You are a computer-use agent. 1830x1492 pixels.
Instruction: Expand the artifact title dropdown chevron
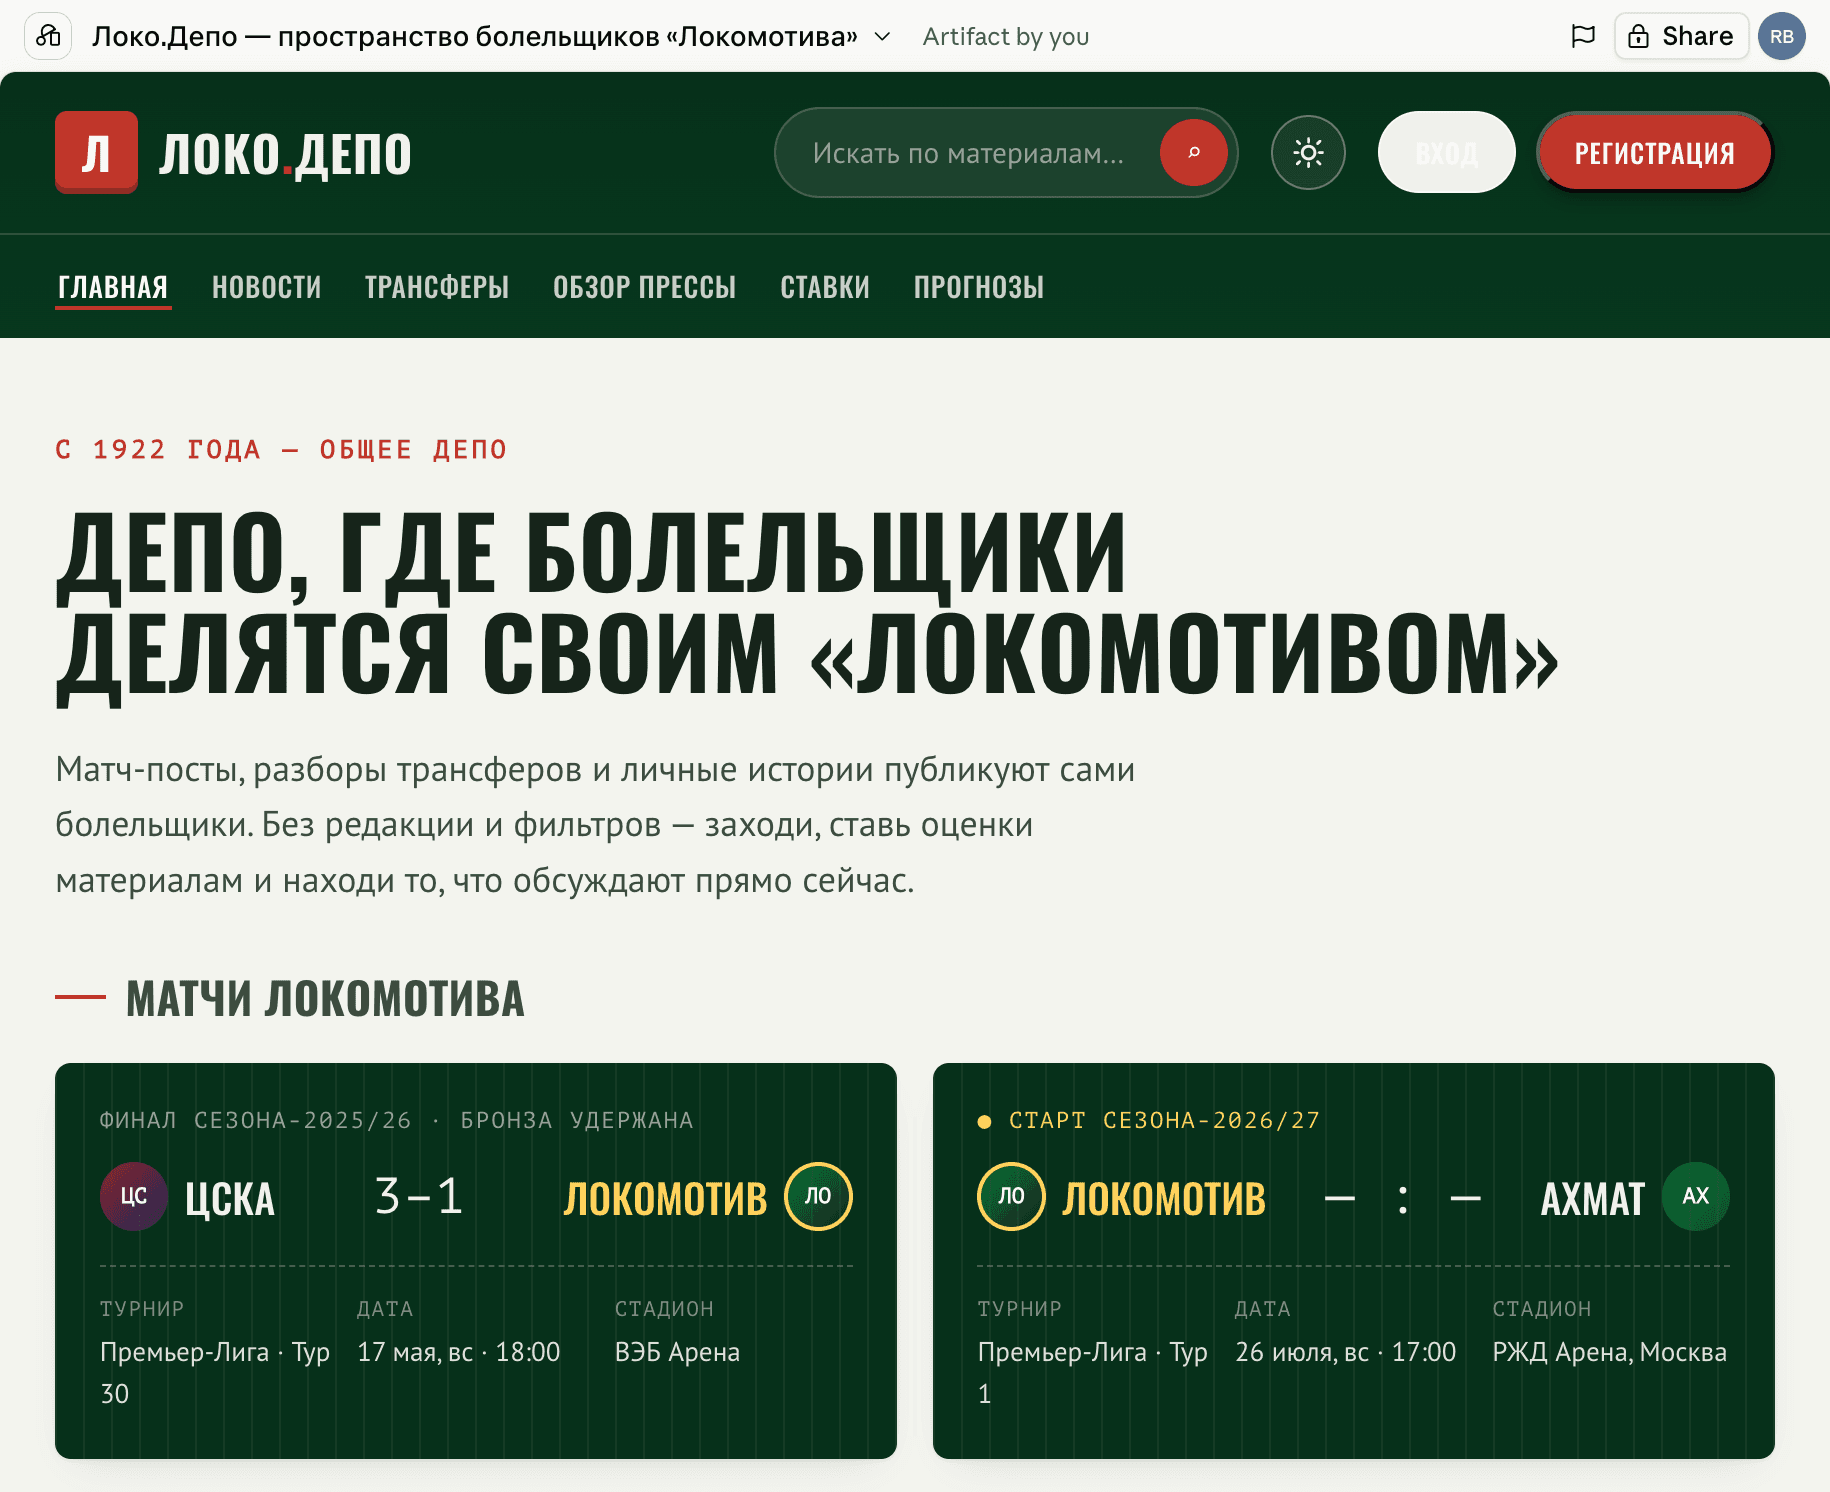tap(882, 37)
